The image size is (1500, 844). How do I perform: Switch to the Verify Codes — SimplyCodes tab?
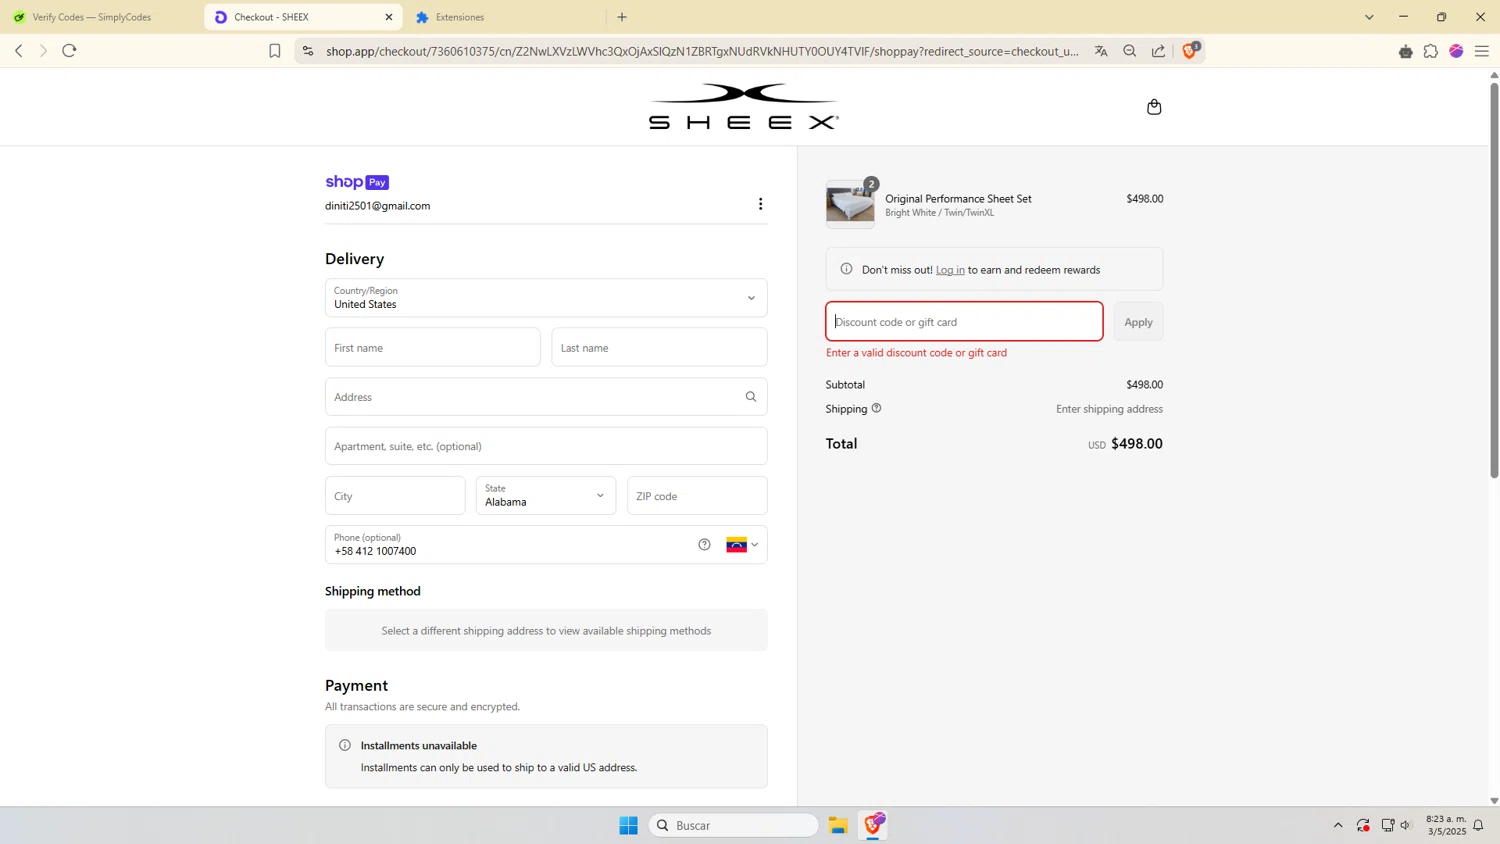coord(92,17)
